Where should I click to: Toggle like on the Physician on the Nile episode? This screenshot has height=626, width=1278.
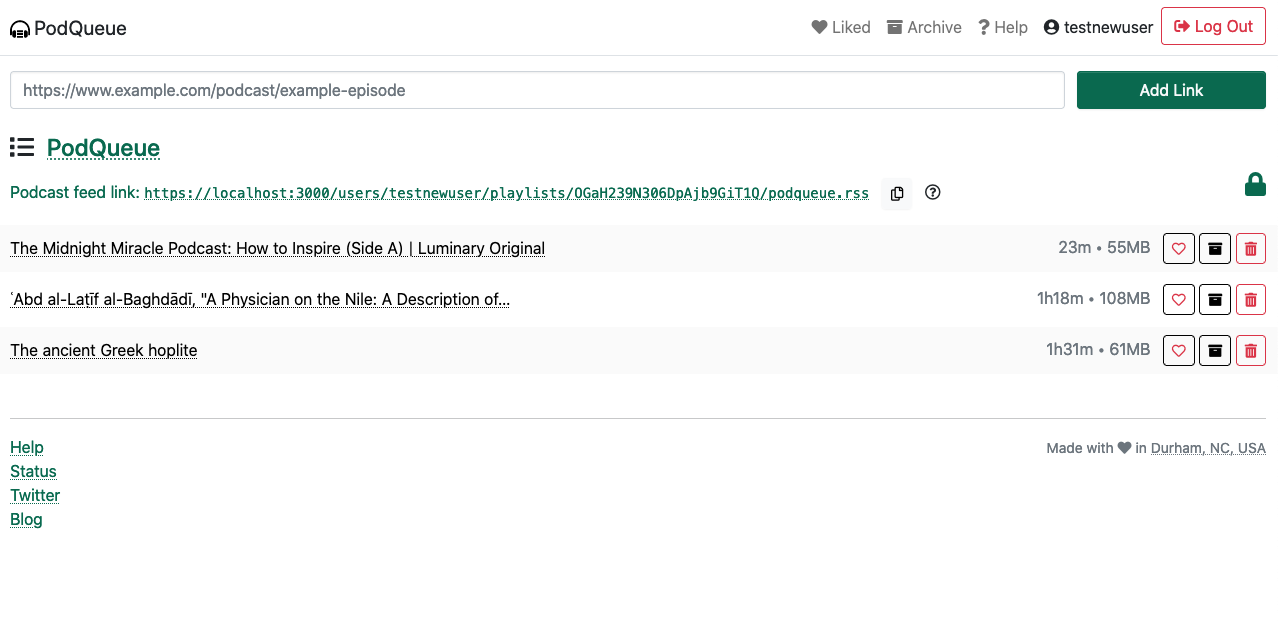pyautogui.click(x=1178, y=299)
